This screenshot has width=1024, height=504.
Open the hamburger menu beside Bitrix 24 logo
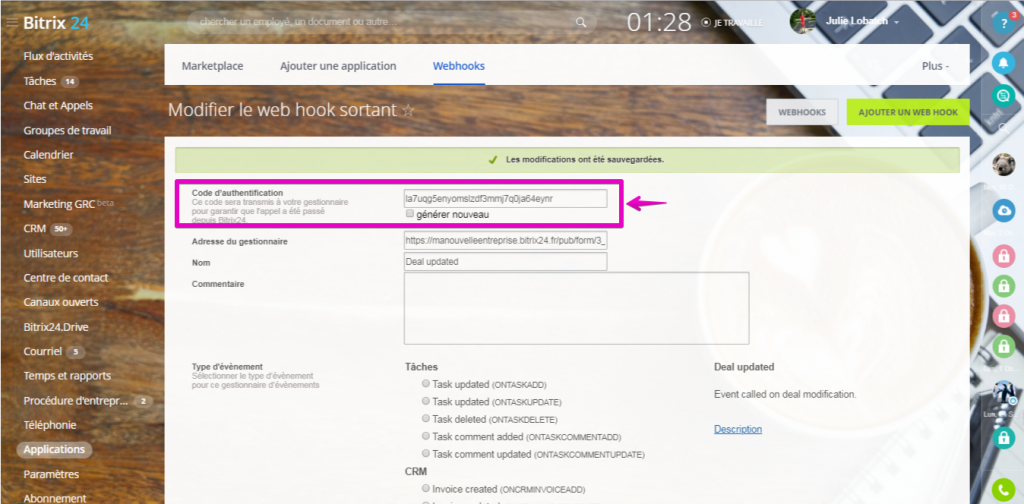(12, 23)
